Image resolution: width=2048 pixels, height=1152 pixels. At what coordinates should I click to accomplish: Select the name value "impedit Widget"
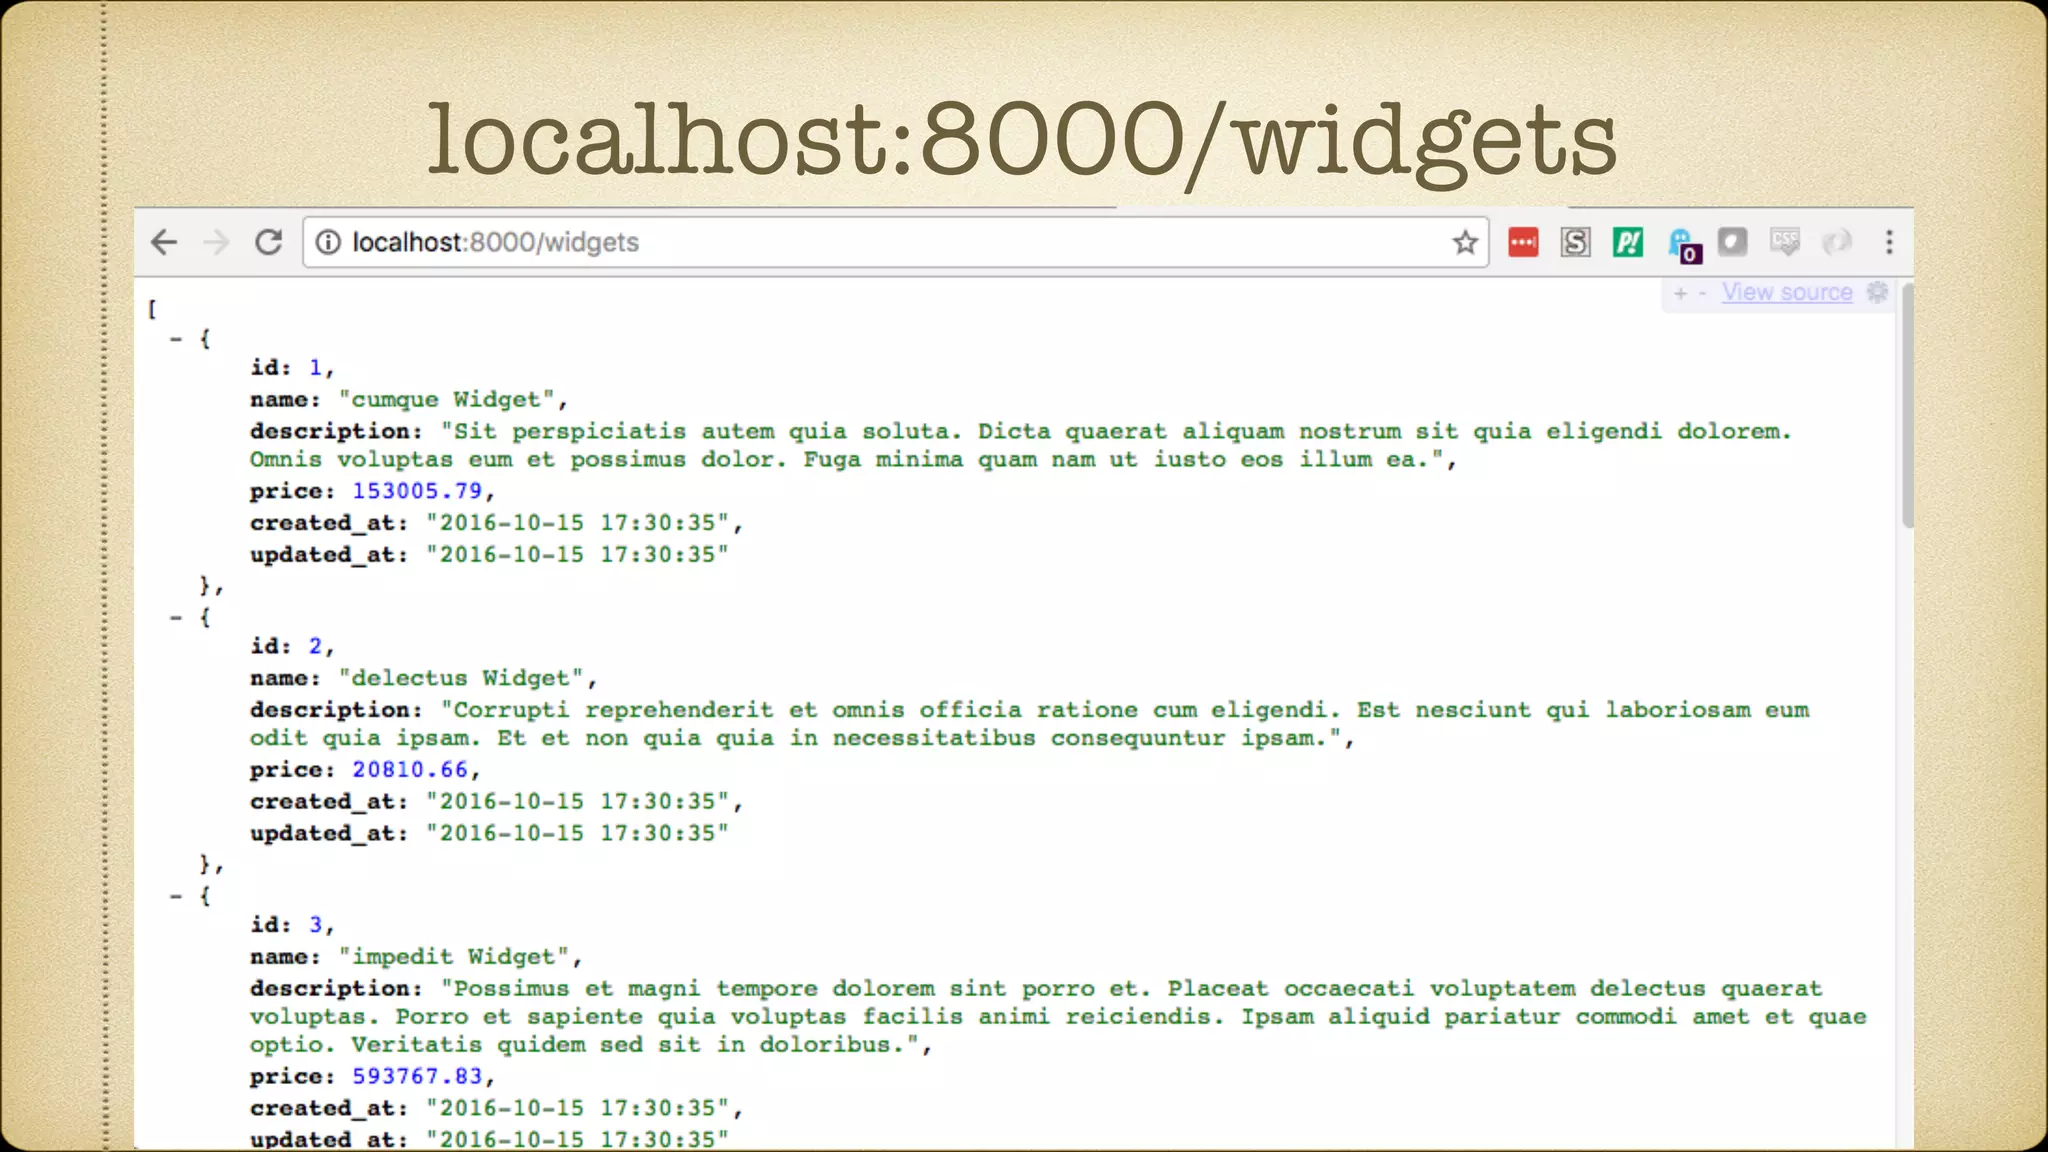(x=453, y=957)
